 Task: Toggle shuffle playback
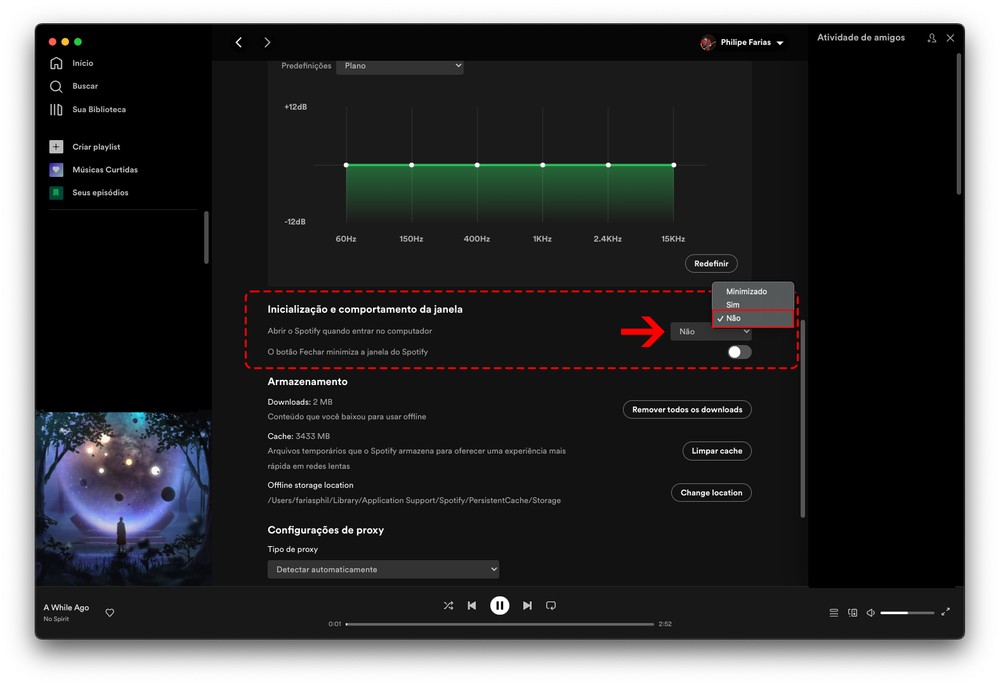pos(448,606)
